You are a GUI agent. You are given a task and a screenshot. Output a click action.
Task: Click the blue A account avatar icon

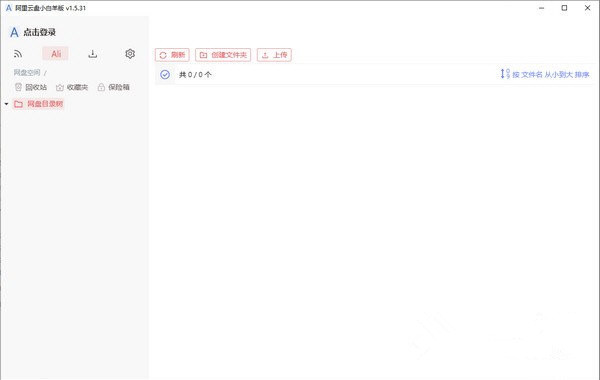(x=14, y=32)
